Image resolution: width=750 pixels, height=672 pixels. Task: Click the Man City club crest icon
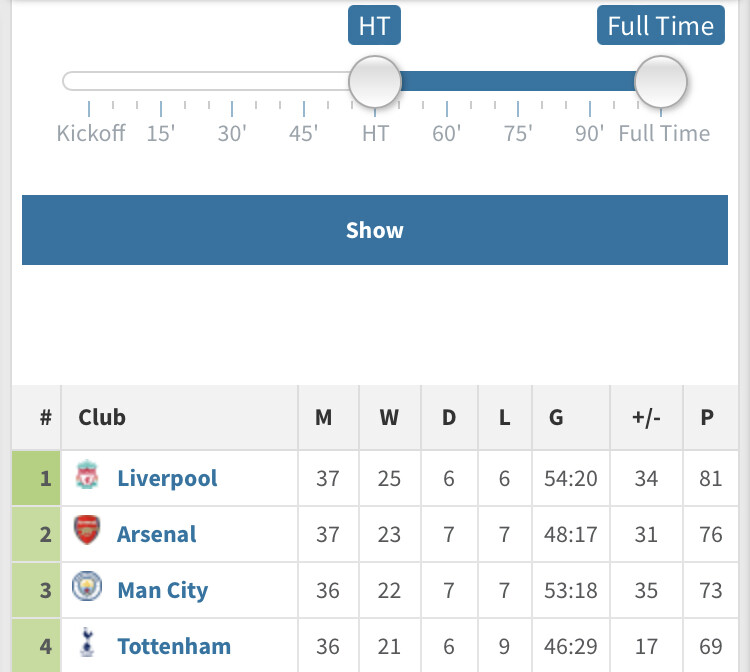tap(87, 586)
